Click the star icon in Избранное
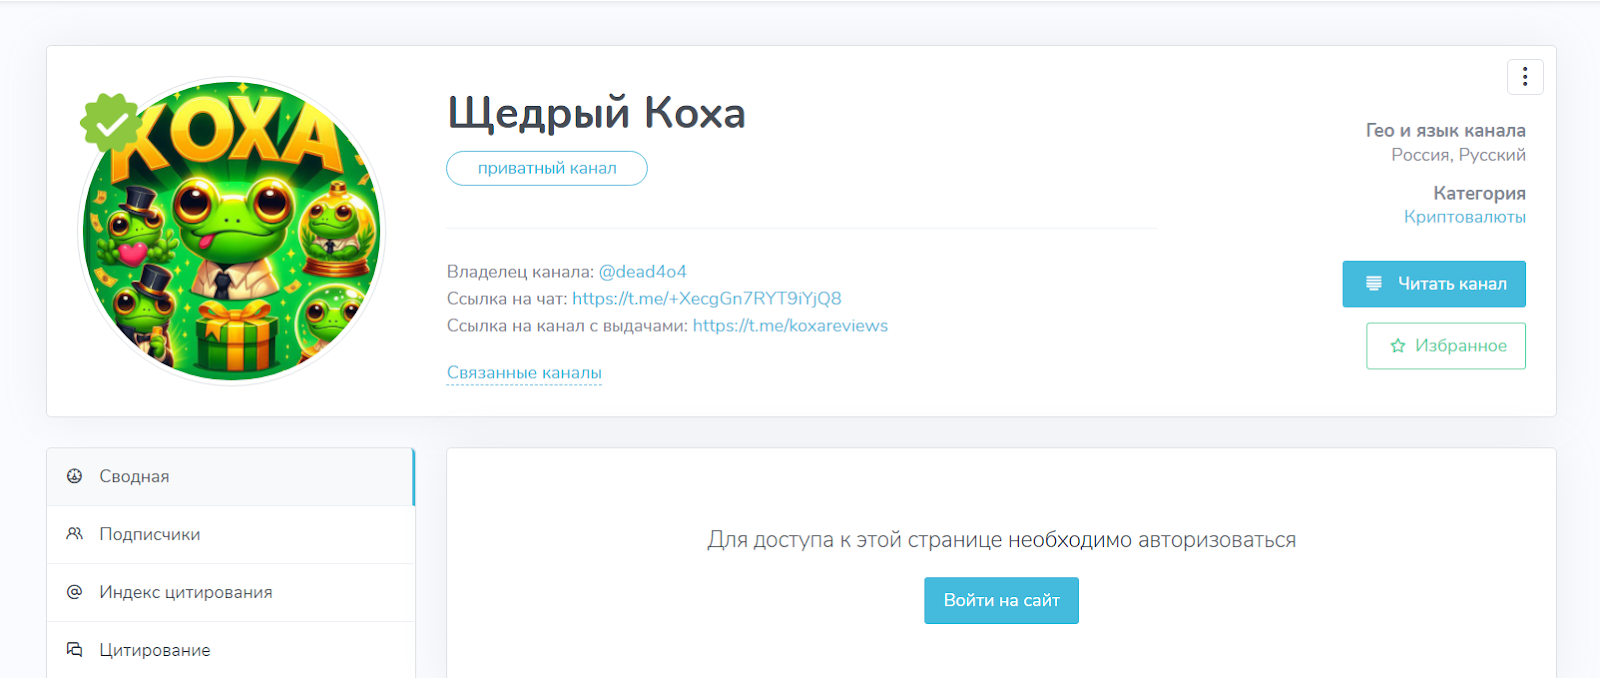The height and width of the screenshot is (678, 1600). 1398,346
